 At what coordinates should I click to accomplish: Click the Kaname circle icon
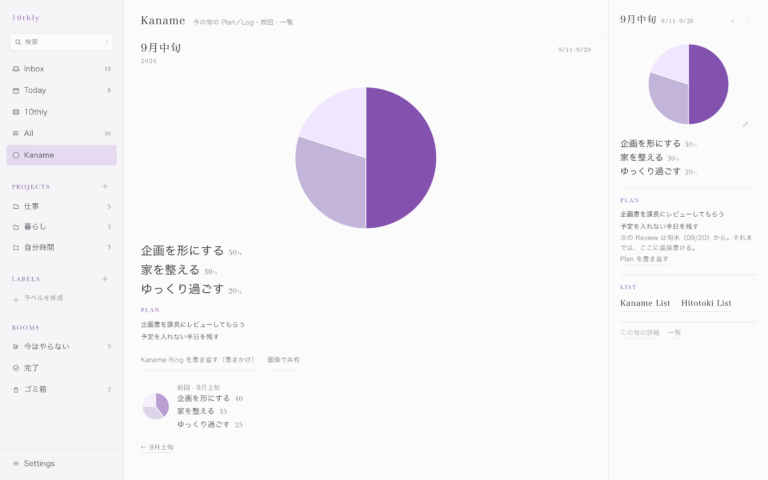tap(16, 155)
